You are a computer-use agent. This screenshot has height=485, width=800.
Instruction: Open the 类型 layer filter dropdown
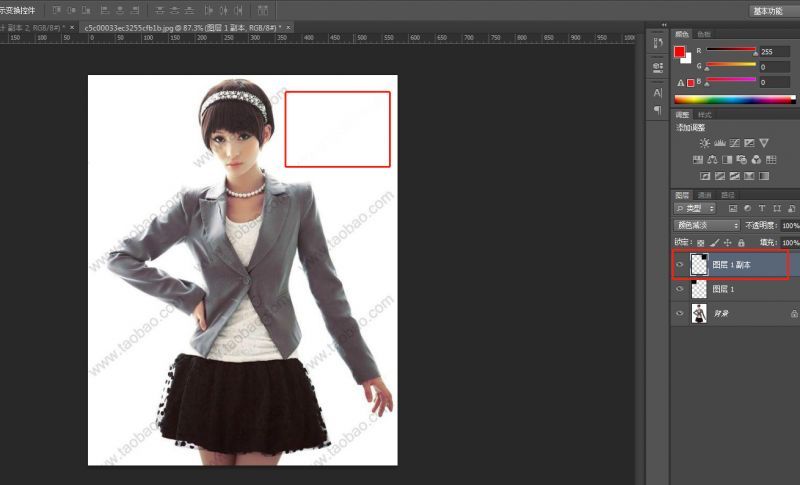tap(695, 208)
